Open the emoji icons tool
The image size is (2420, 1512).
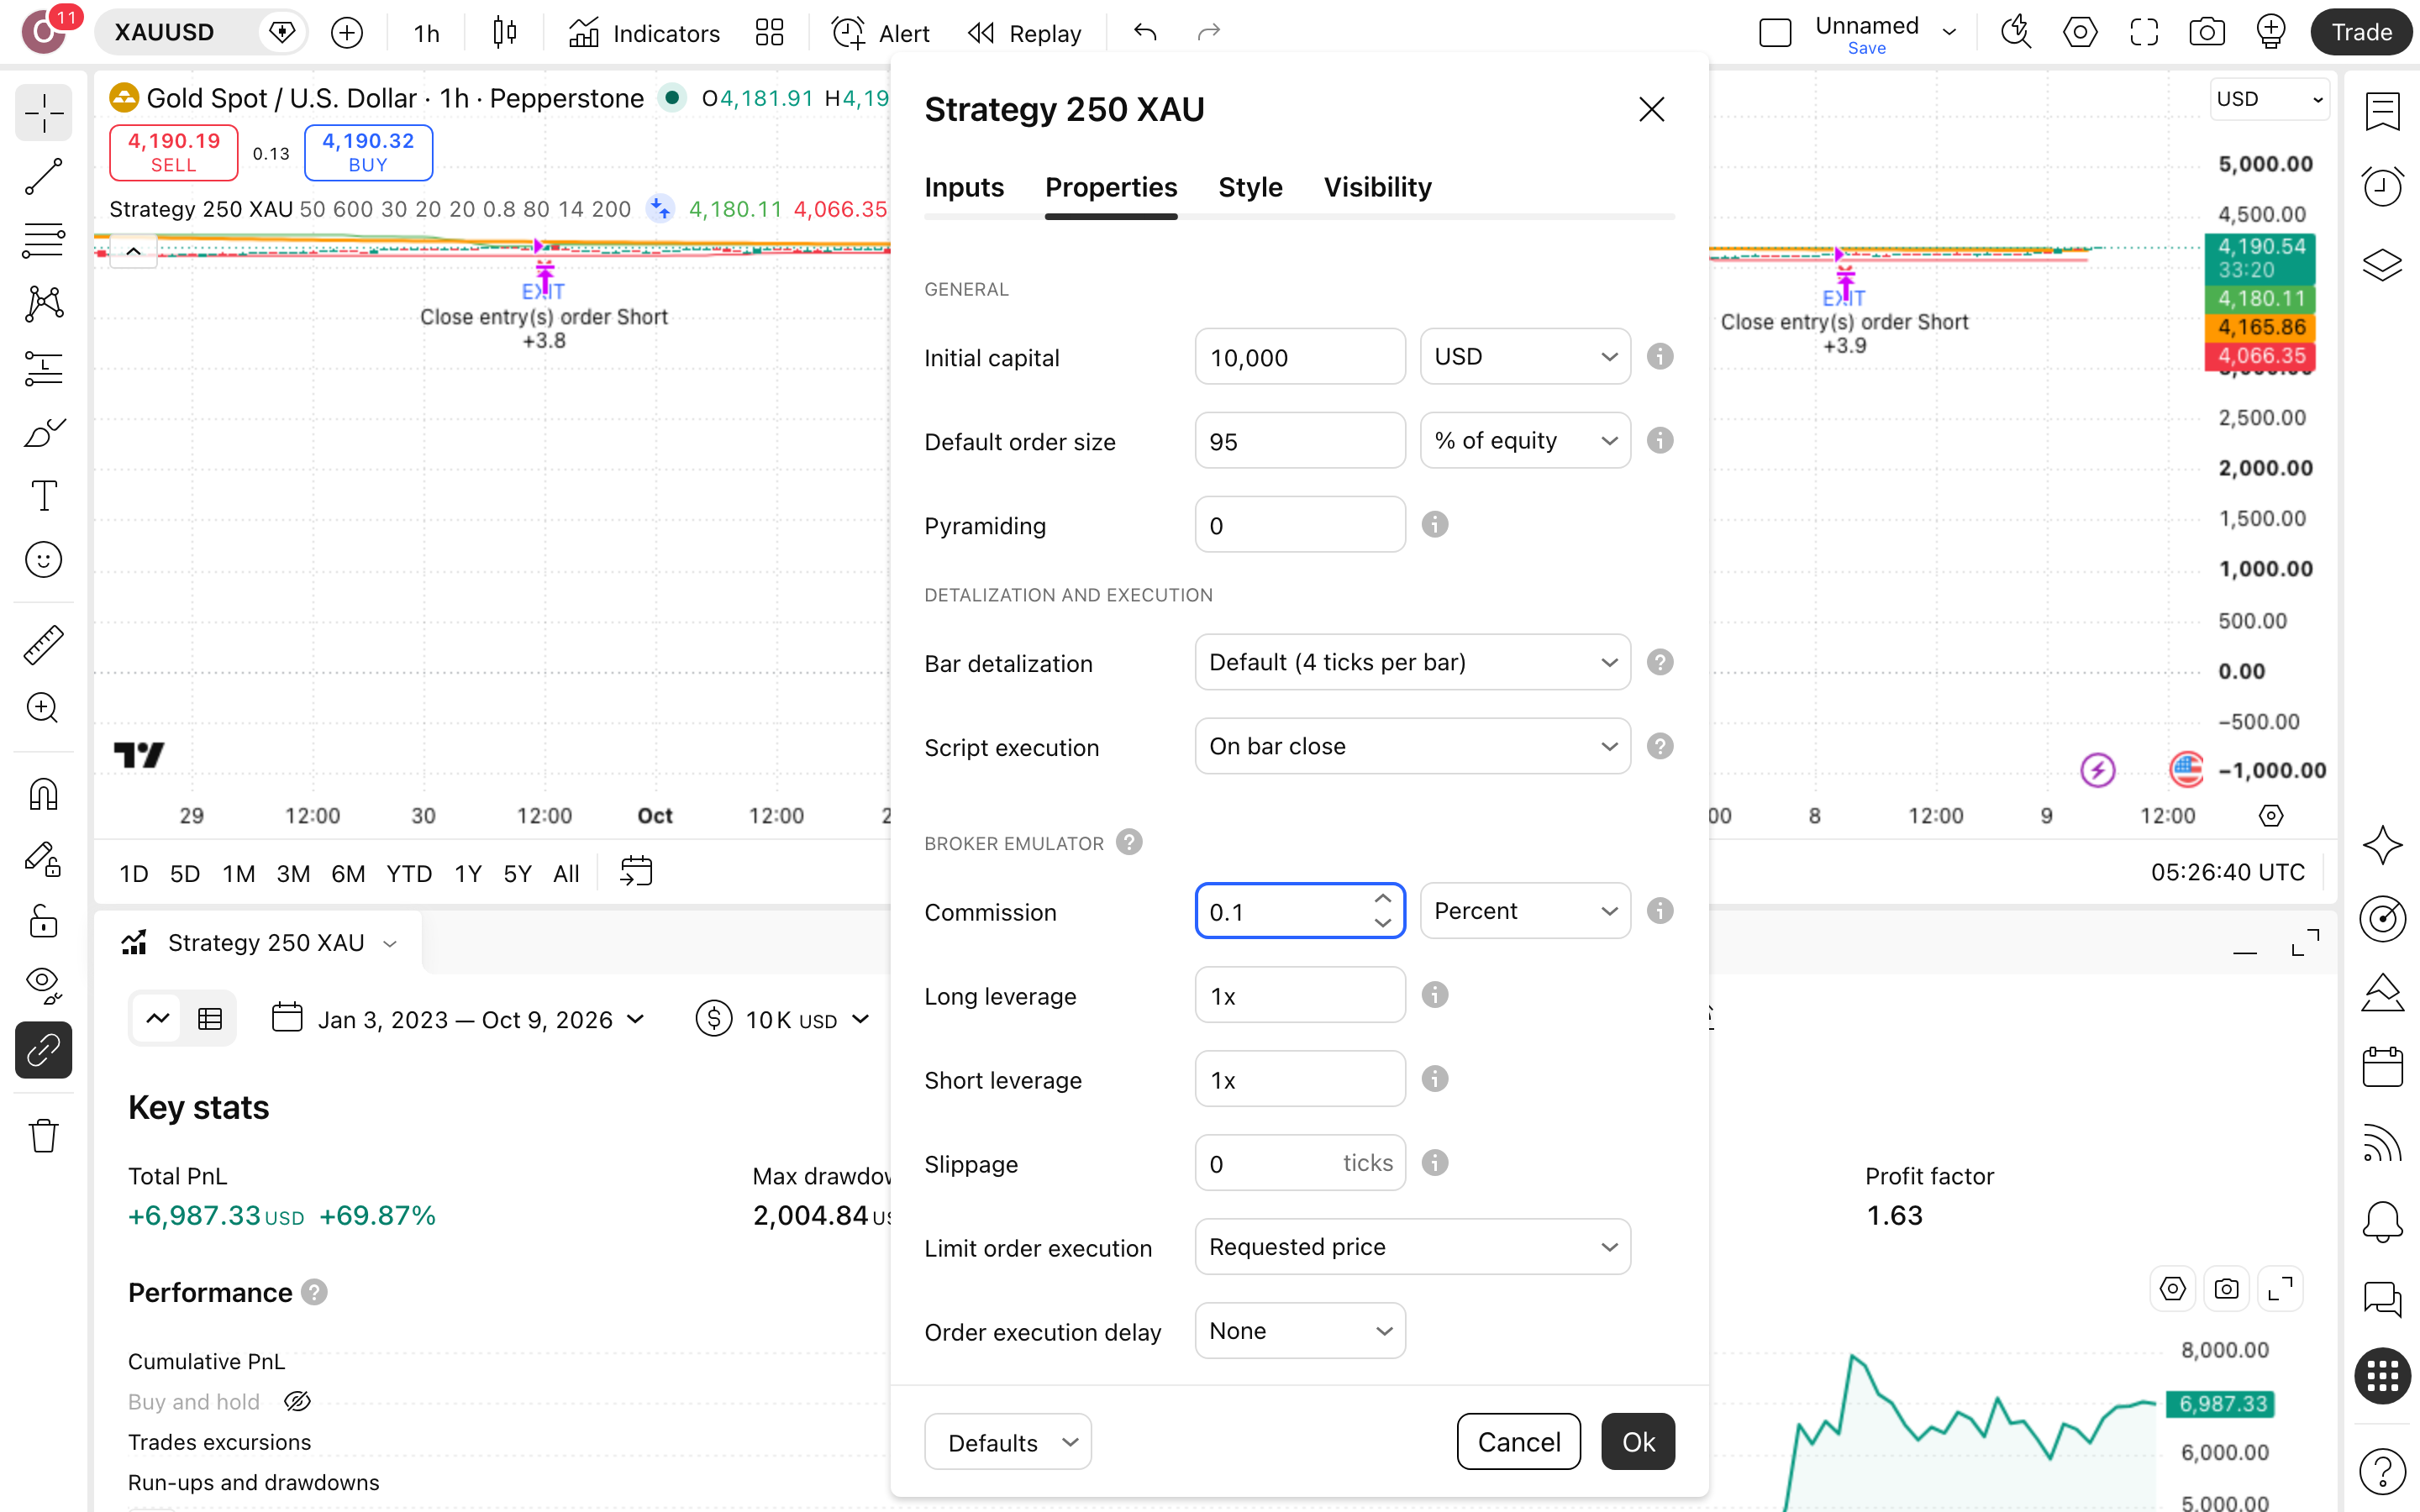43,559
